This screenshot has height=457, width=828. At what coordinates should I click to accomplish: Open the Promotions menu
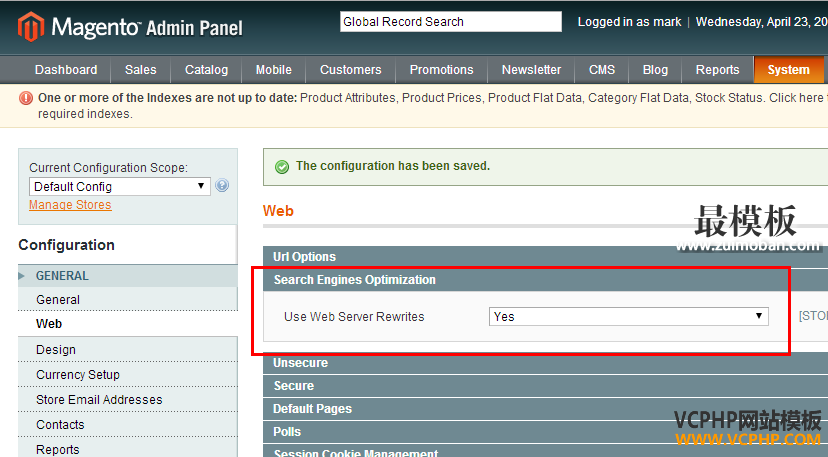pos(441,70)
